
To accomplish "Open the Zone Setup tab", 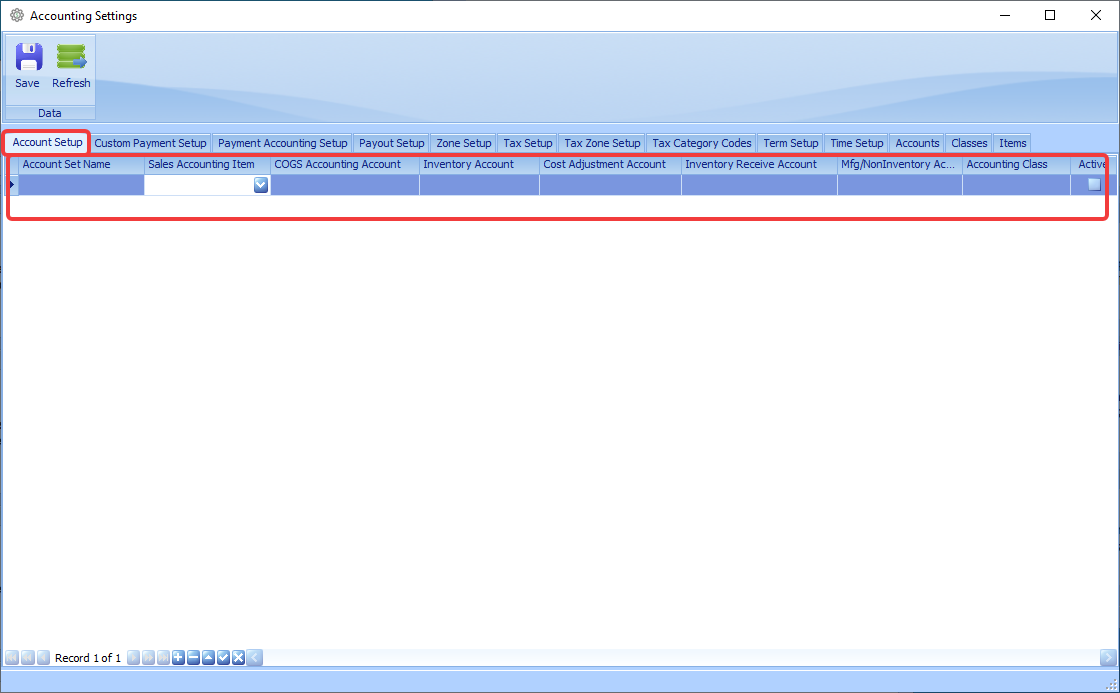I will pyautogui.click(x=464, y=143).
